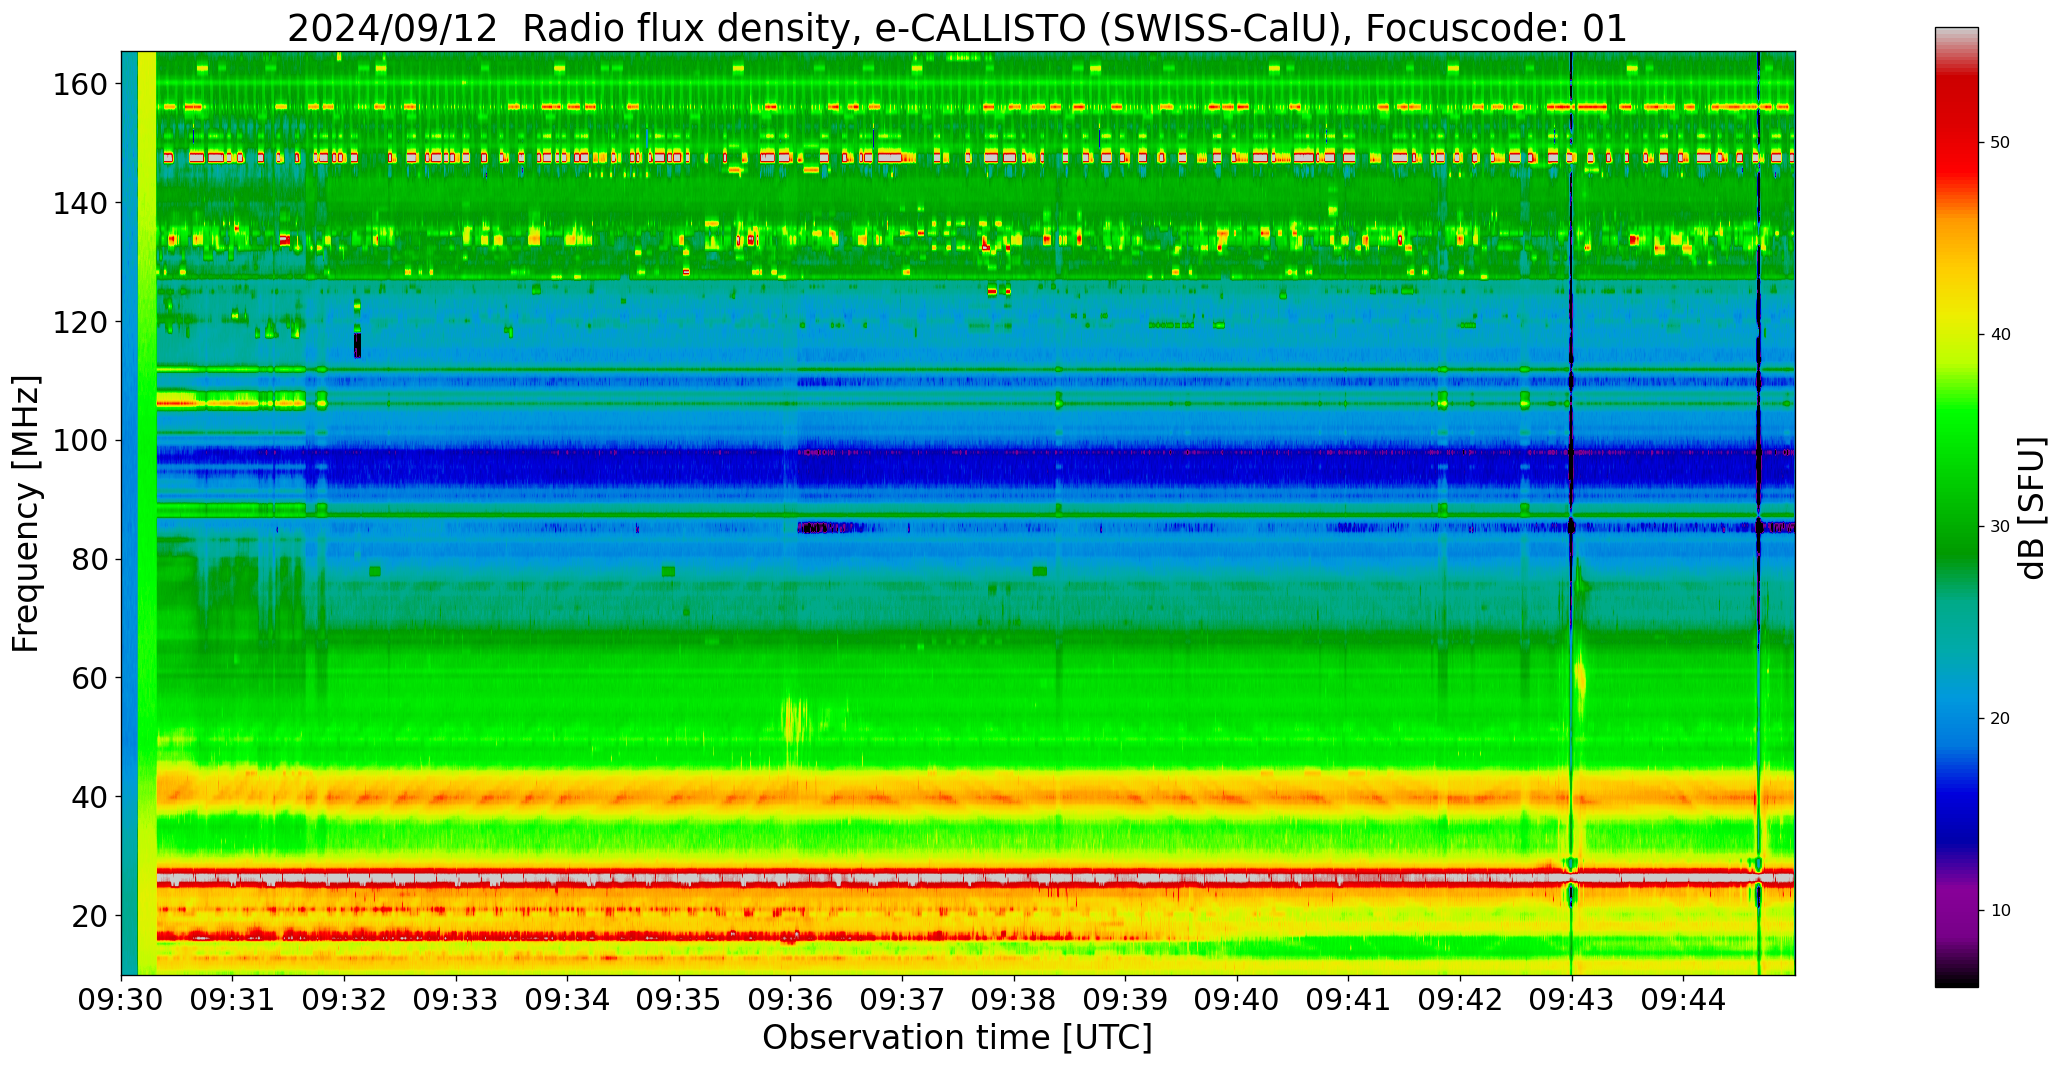Click the plot title mentioning e-CALLISTO SWISS-CalU
Image resolution: width=2062 pixels, height=1067 pixels.
coord(957,29)
